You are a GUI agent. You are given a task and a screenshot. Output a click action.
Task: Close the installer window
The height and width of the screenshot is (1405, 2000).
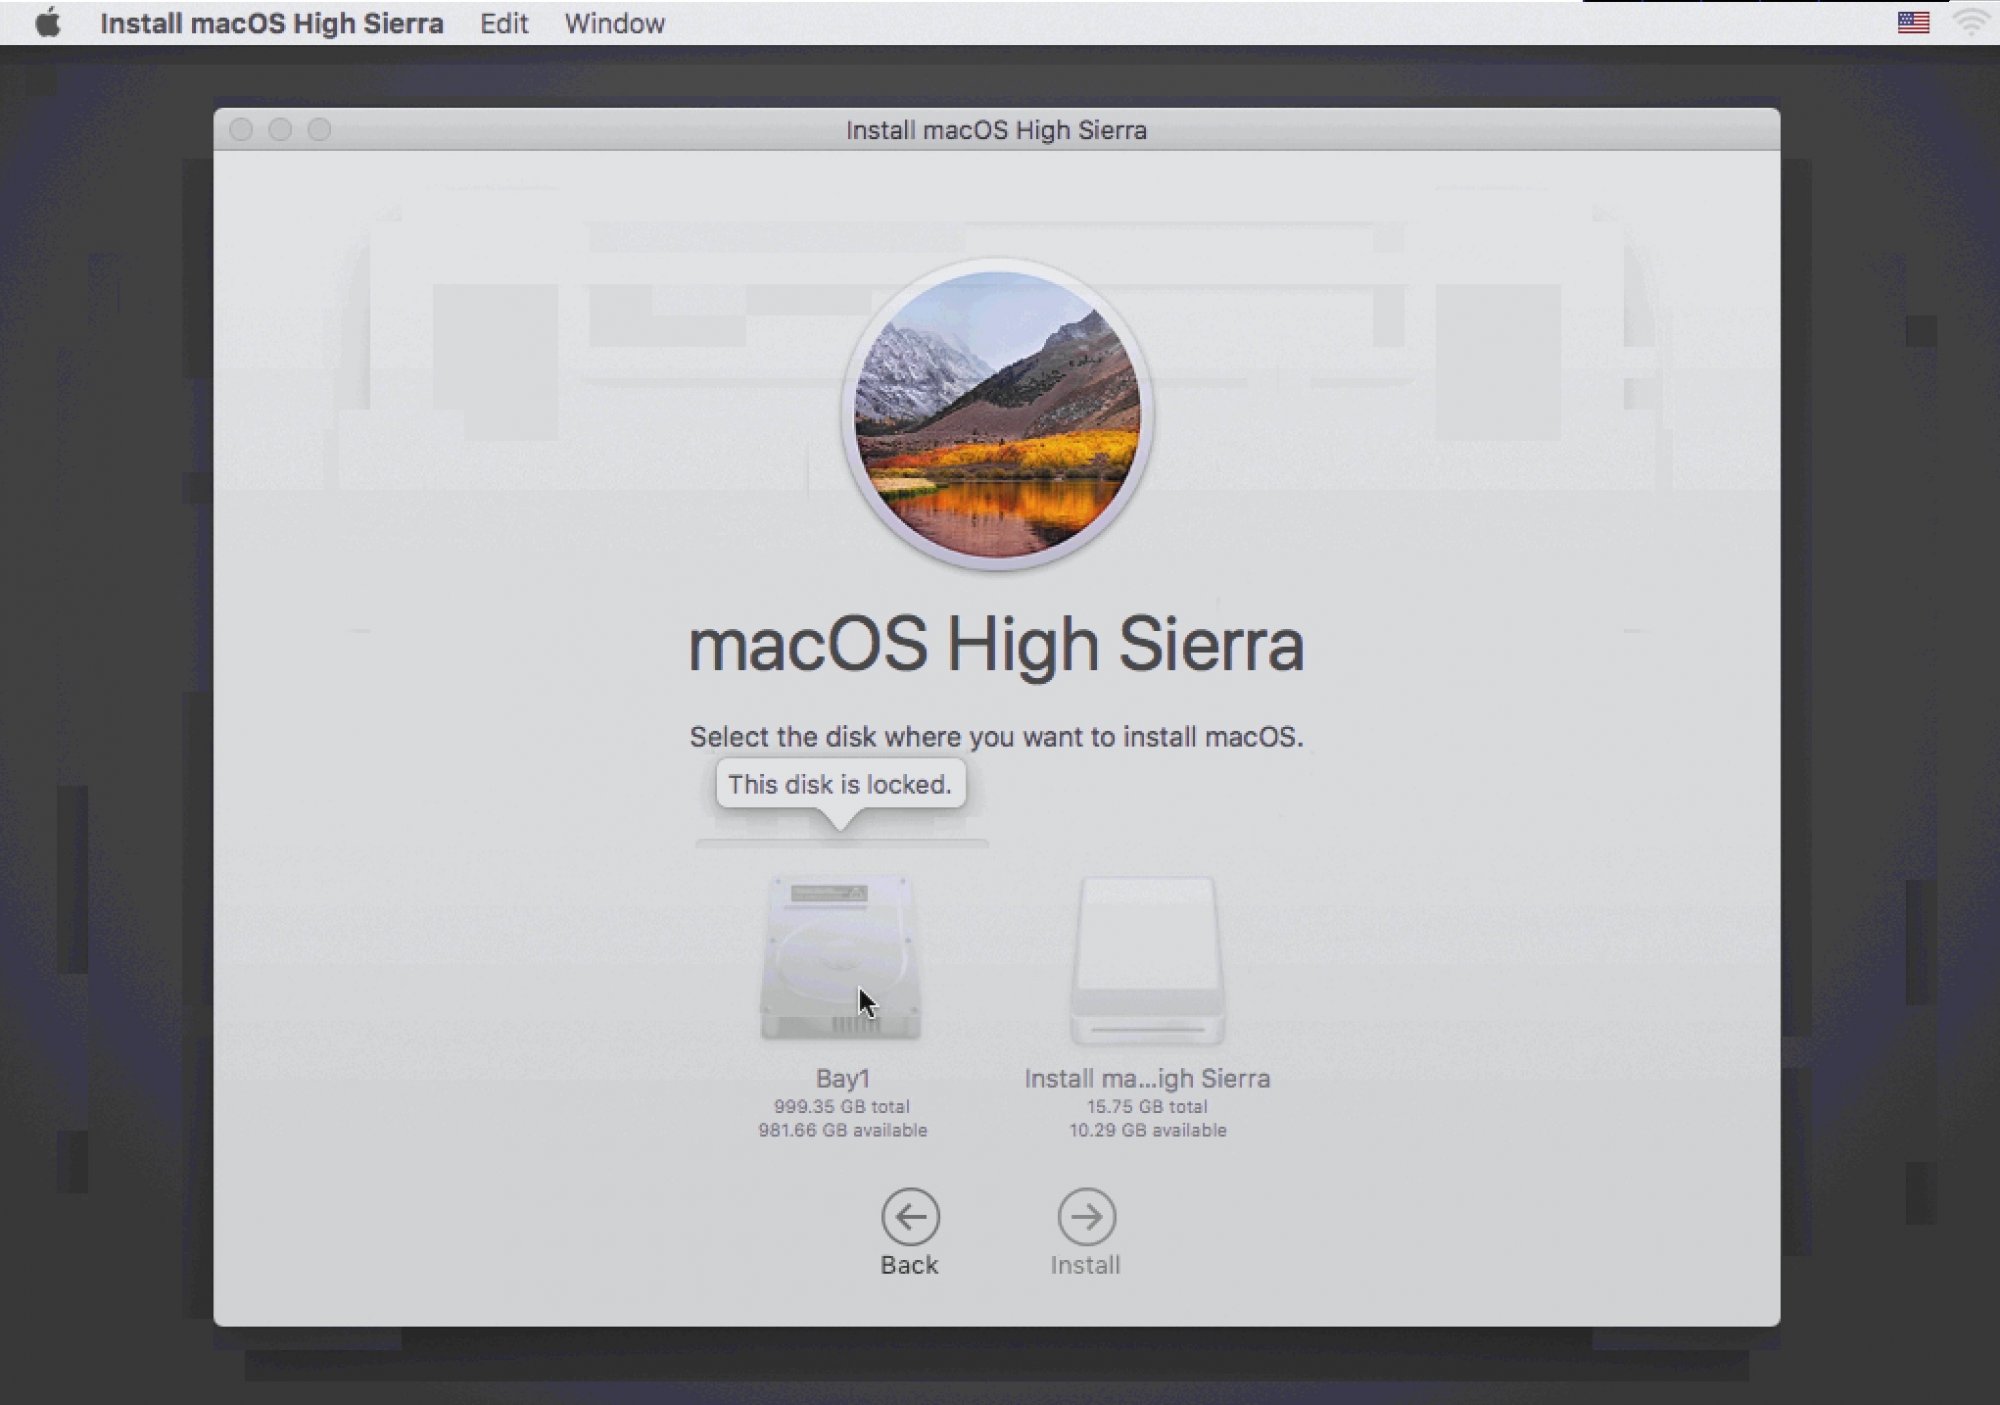241,129
